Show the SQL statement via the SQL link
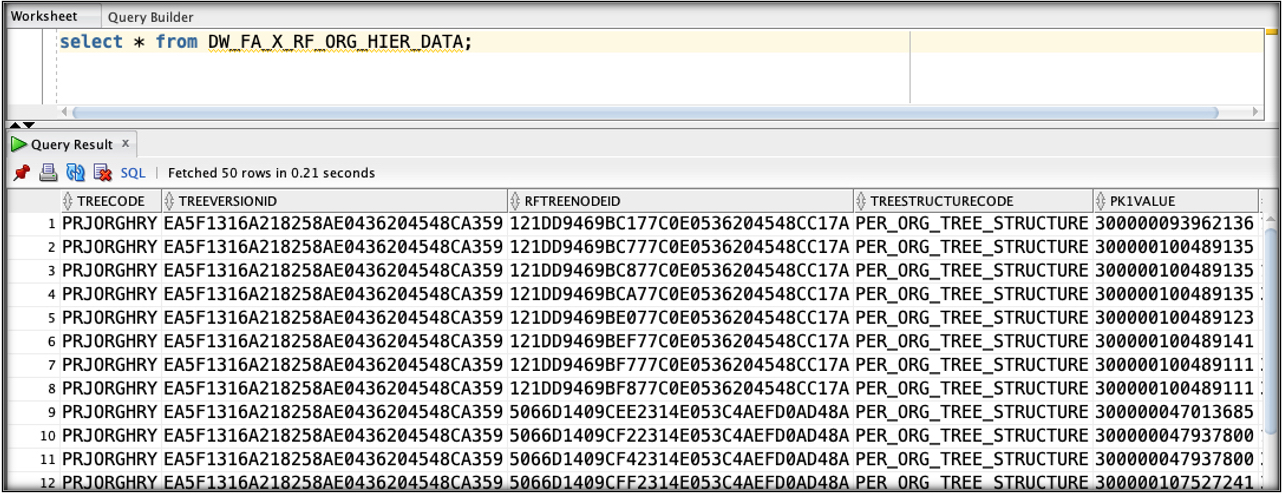Viewport: 1283px width, 498px height. pos(133,173)
